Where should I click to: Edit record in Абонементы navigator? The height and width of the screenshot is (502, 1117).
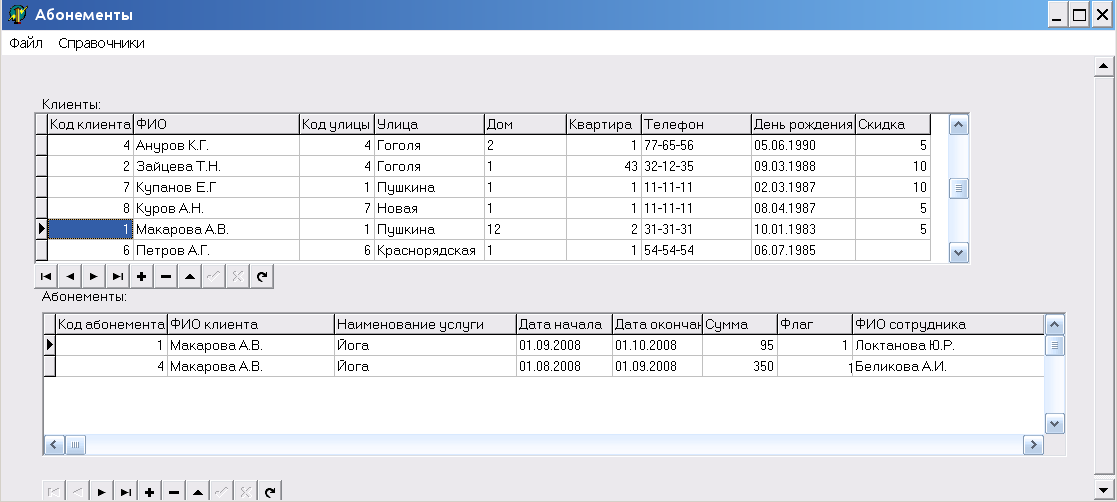coord(198,492)
